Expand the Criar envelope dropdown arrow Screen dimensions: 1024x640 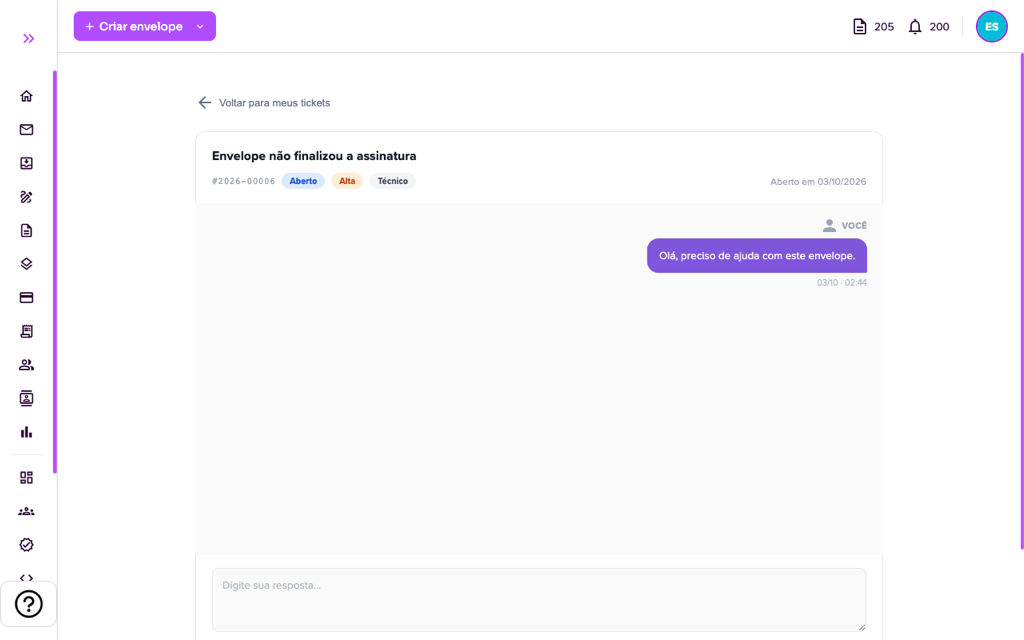200,27
